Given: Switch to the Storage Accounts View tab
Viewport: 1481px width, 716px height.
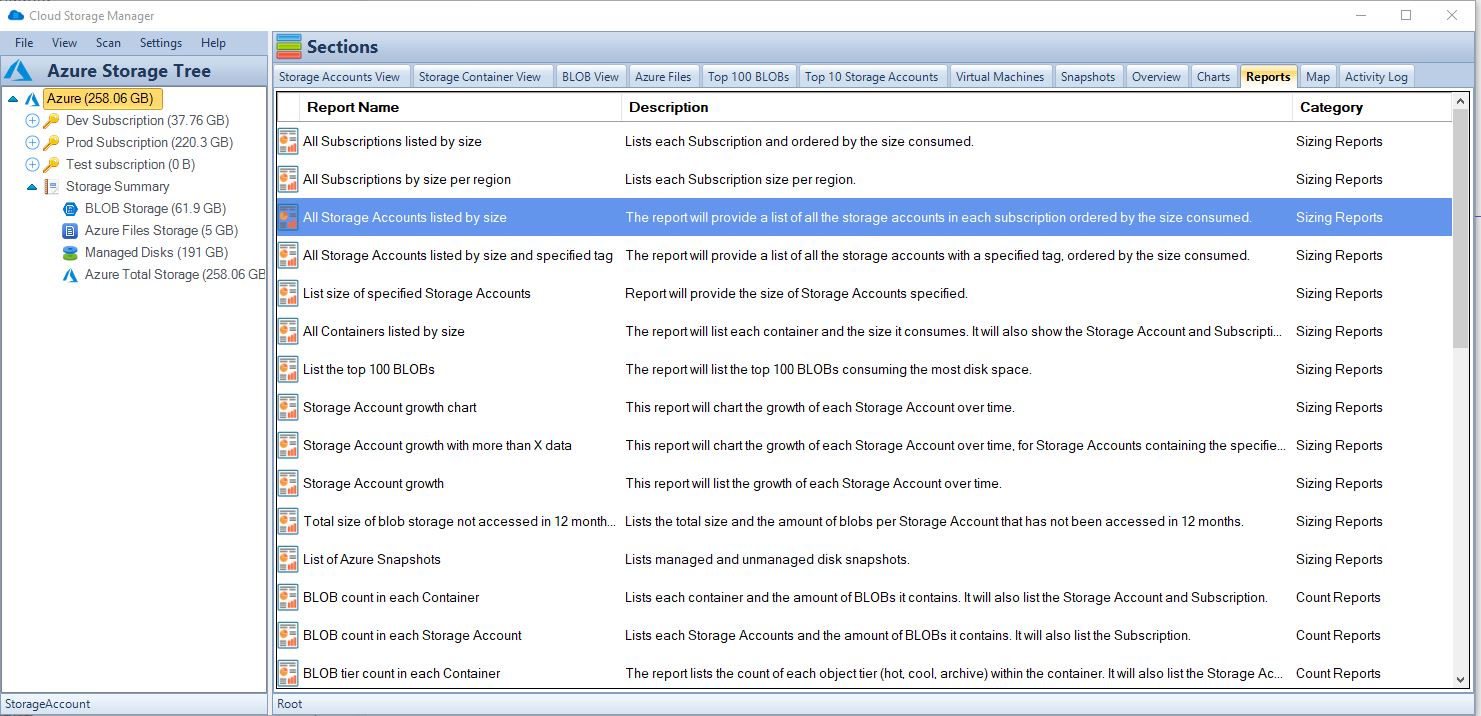Looking at the screenshot, I should click(x=340, y=77).
